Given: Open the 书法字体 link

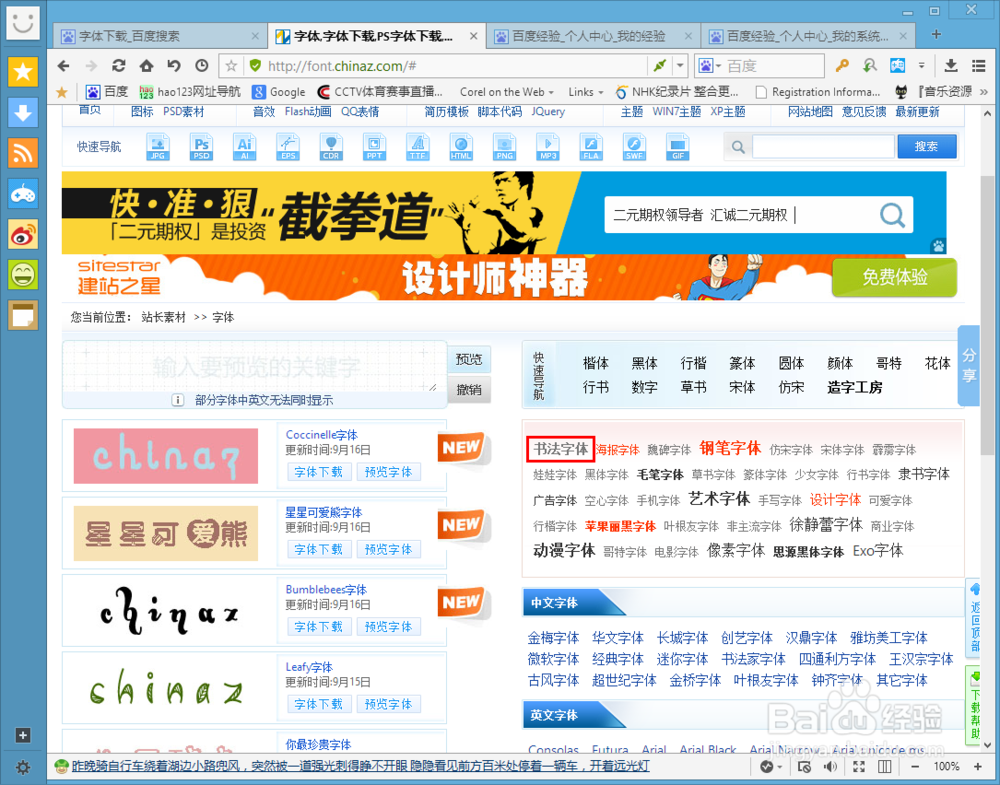Looking at the screenshot, I should (x=561, y=449).
